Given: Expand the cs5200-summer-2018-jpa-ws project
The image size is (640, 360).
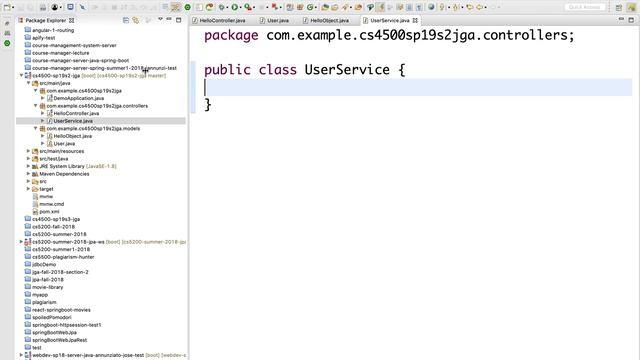Looking at the screenshot, I should click(x=21, y=242).
